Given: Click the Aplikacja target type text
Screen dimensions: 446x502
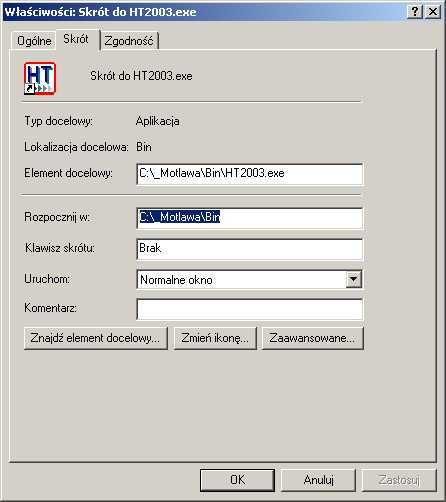Looking at the screenshot, I should [157, 121].
